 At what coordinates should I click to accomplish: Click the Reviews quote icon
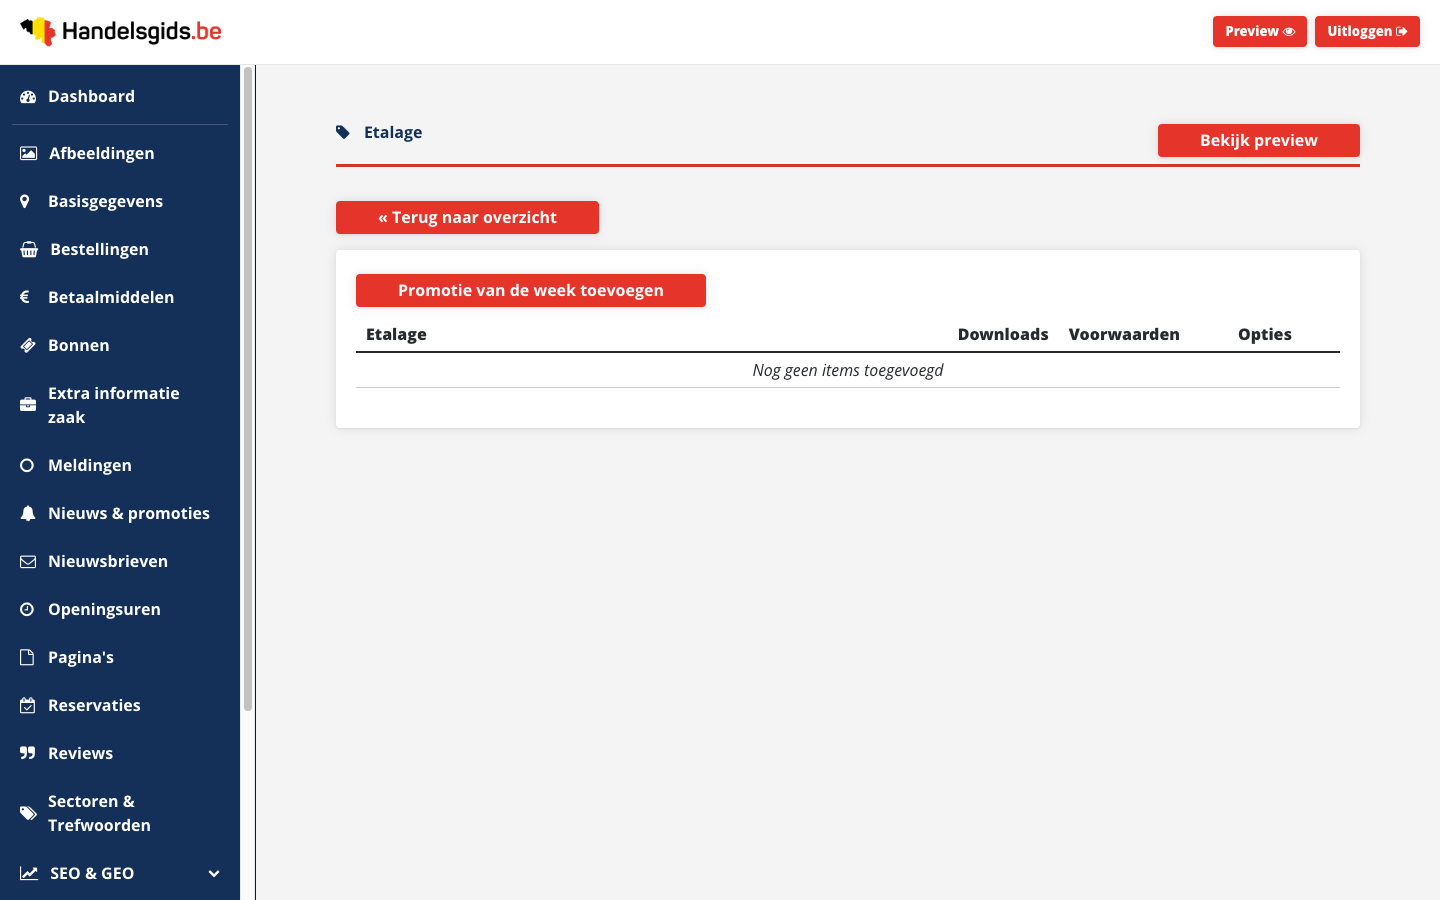click(28, 753)
